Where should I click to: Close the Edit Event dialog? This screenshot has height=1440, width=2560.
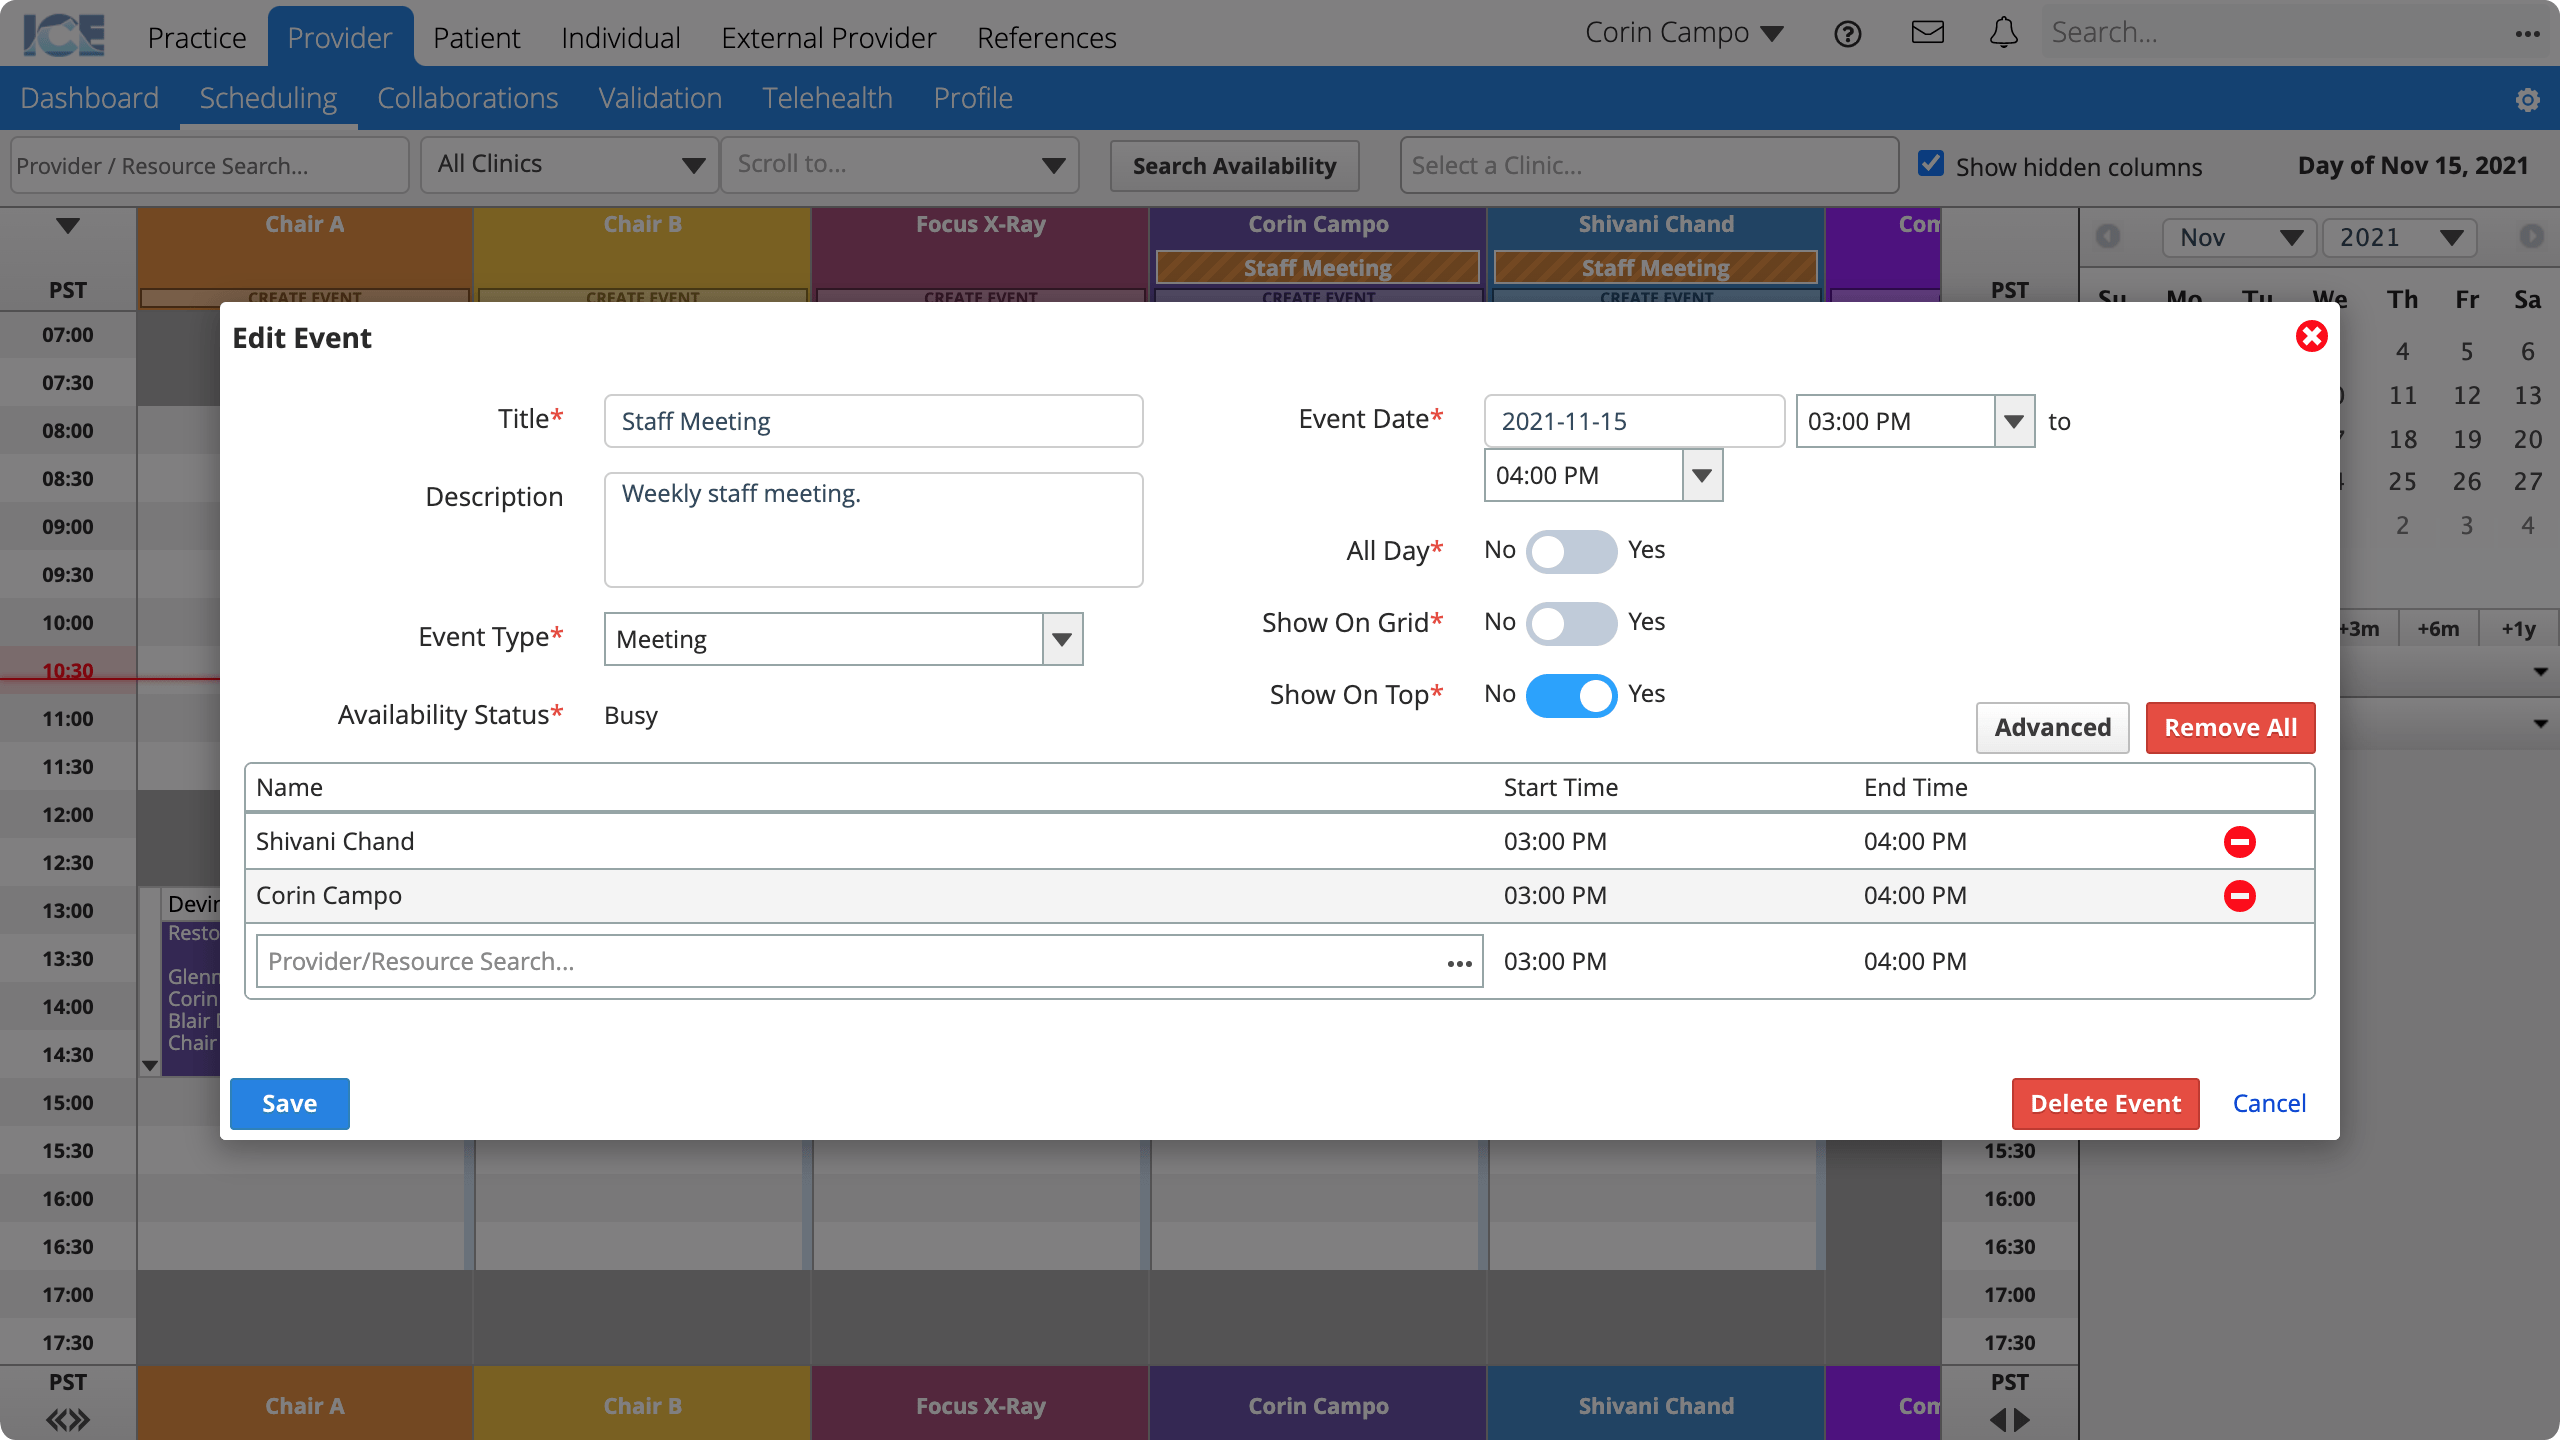tap(2311, 336)
